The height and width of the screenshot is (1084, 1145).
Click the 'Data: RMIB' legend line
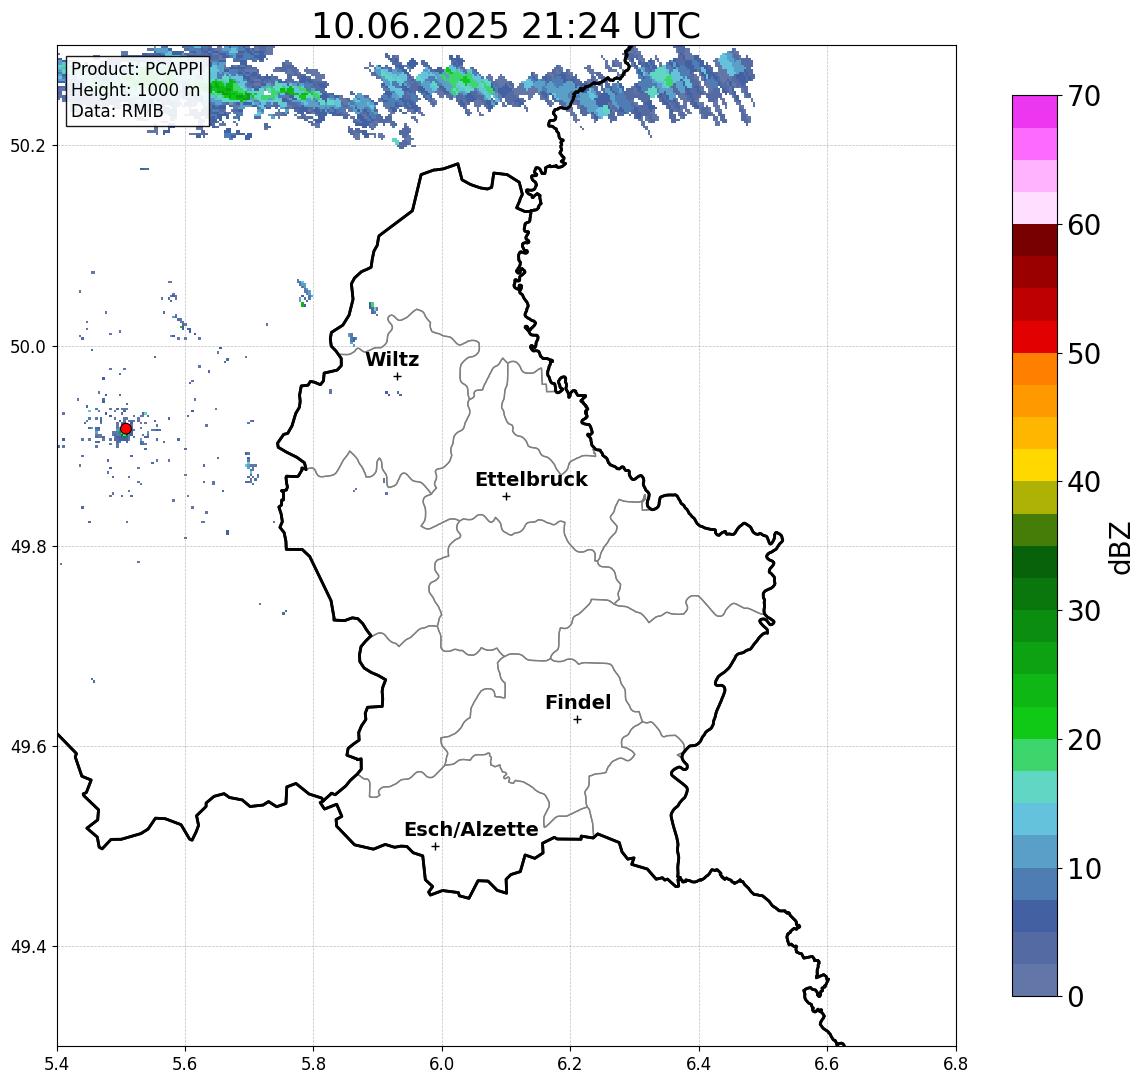[117, 111]
